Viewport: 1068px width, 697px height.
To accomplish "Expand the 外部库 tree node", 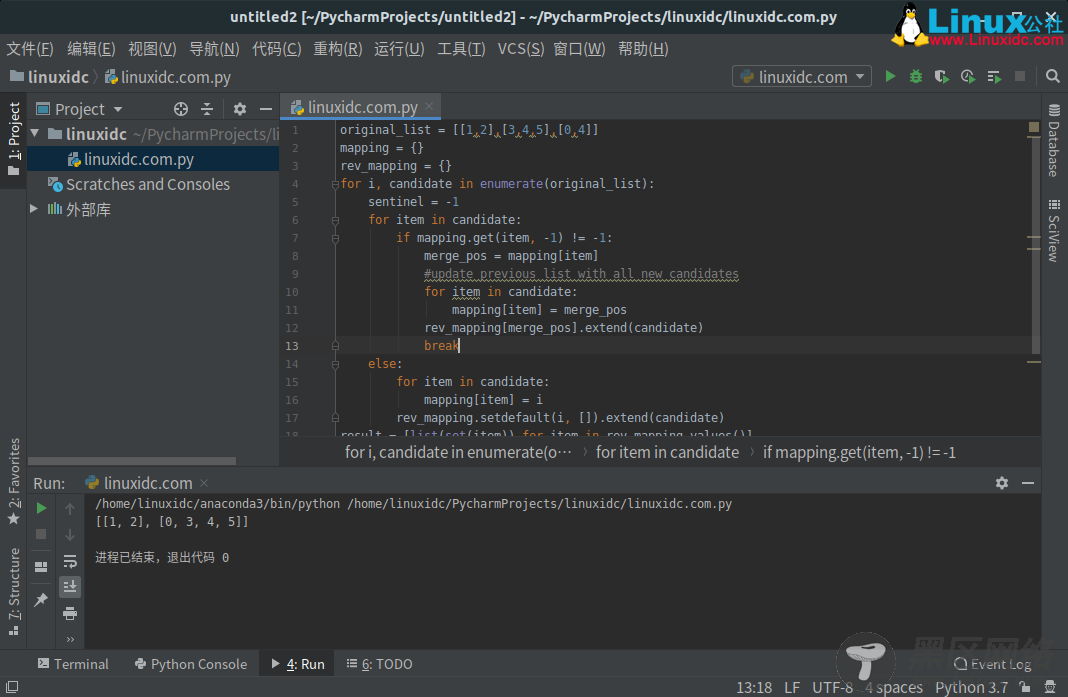I will coord(34,208).
